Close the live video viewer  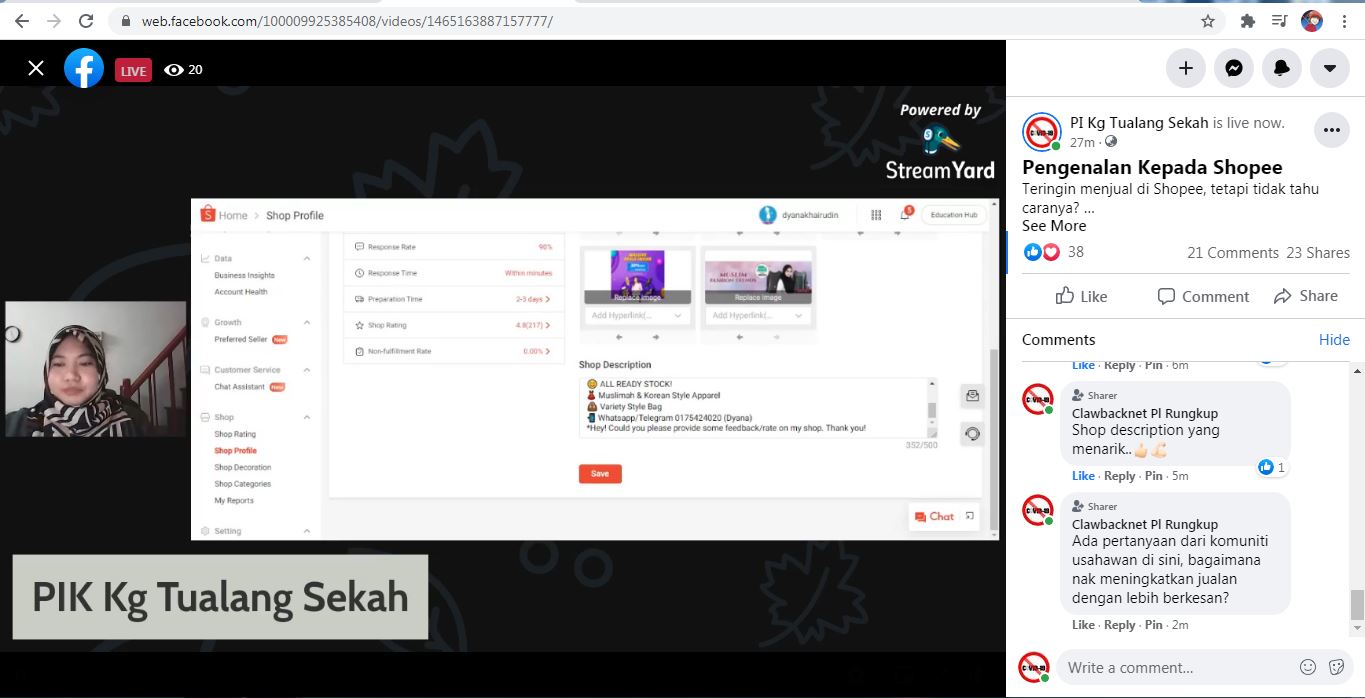(x=36, y=68)
